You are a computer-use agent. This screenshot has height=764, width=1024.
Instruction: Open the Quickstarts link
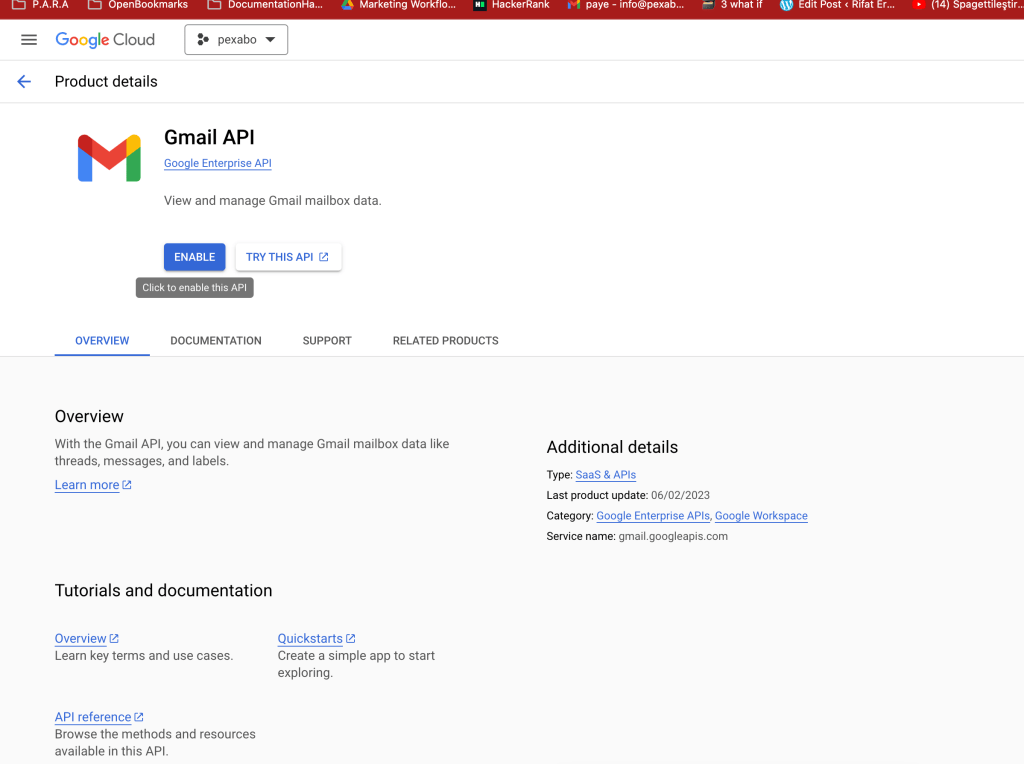[x=310, y=639]
